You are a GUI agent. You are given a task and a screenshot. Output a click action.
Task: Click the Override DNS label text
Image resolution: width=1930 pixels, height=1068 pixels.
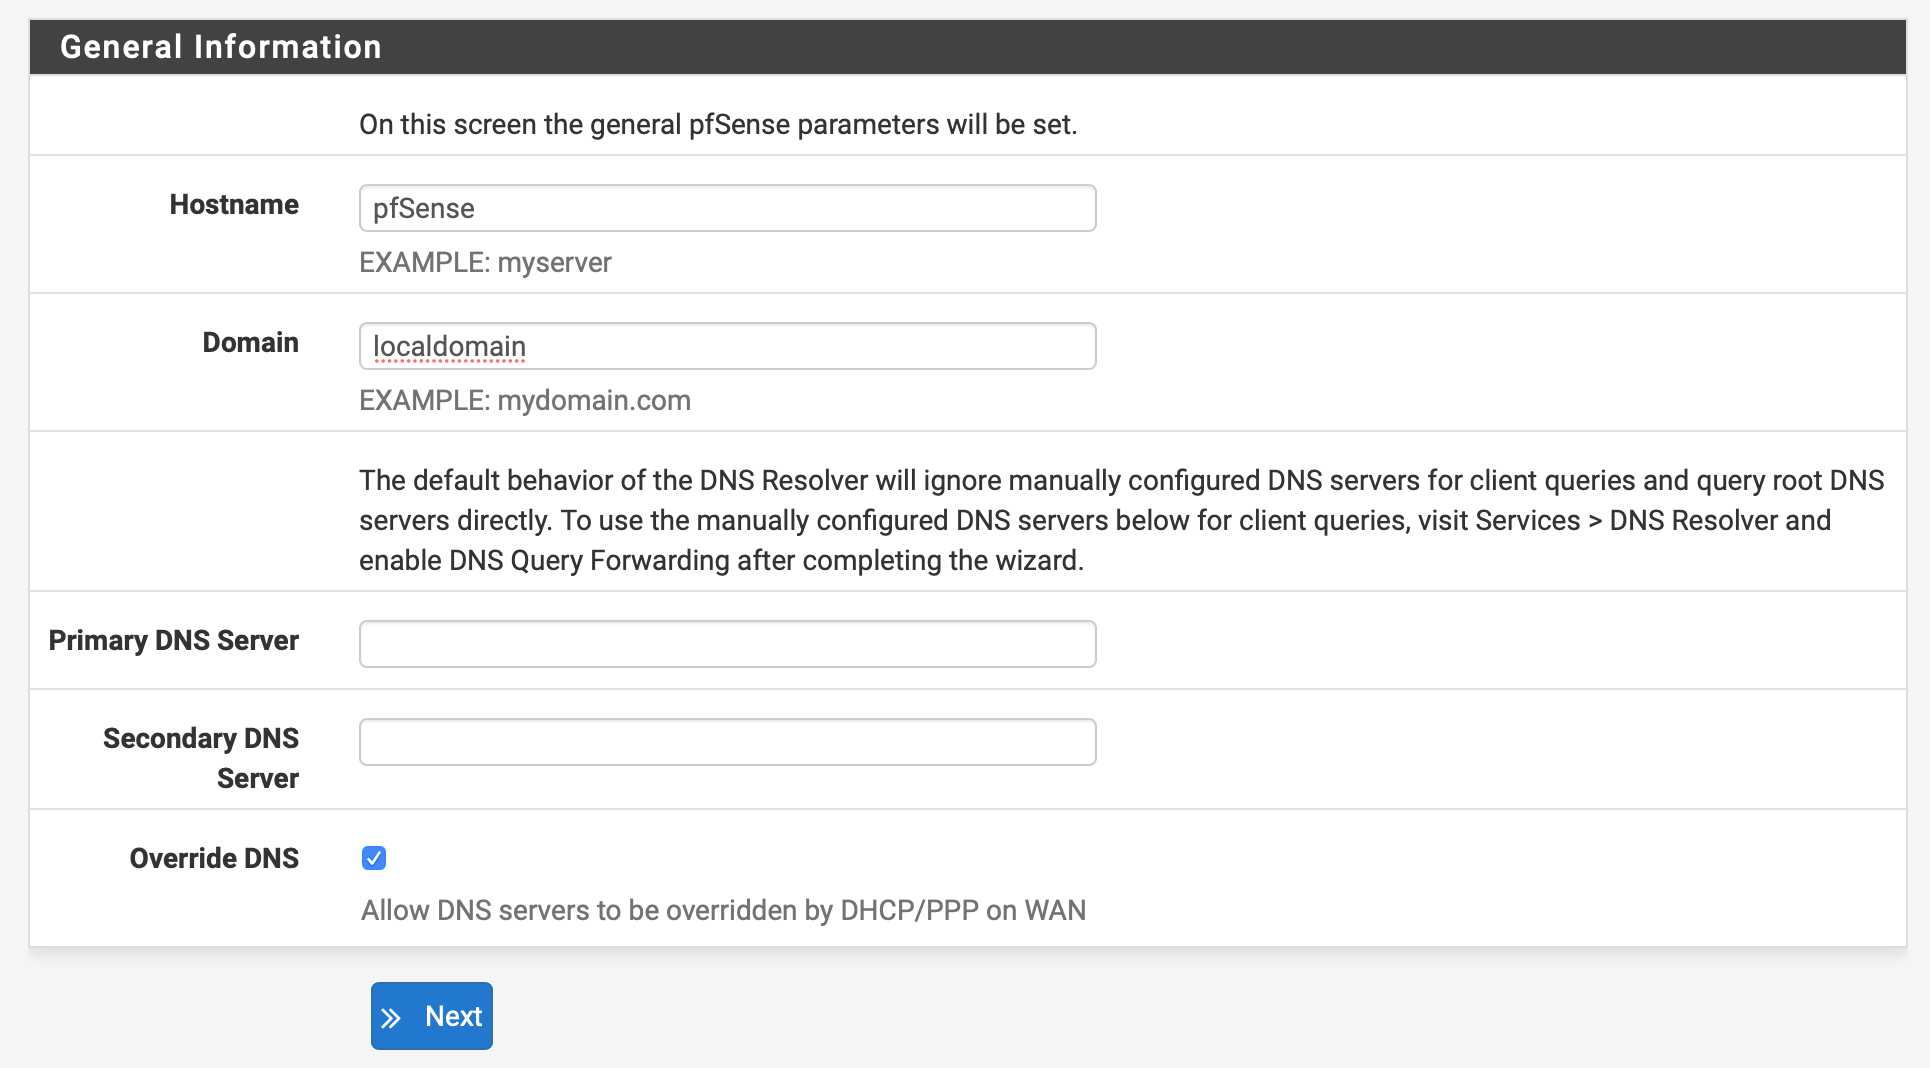[x=214, y=859]
